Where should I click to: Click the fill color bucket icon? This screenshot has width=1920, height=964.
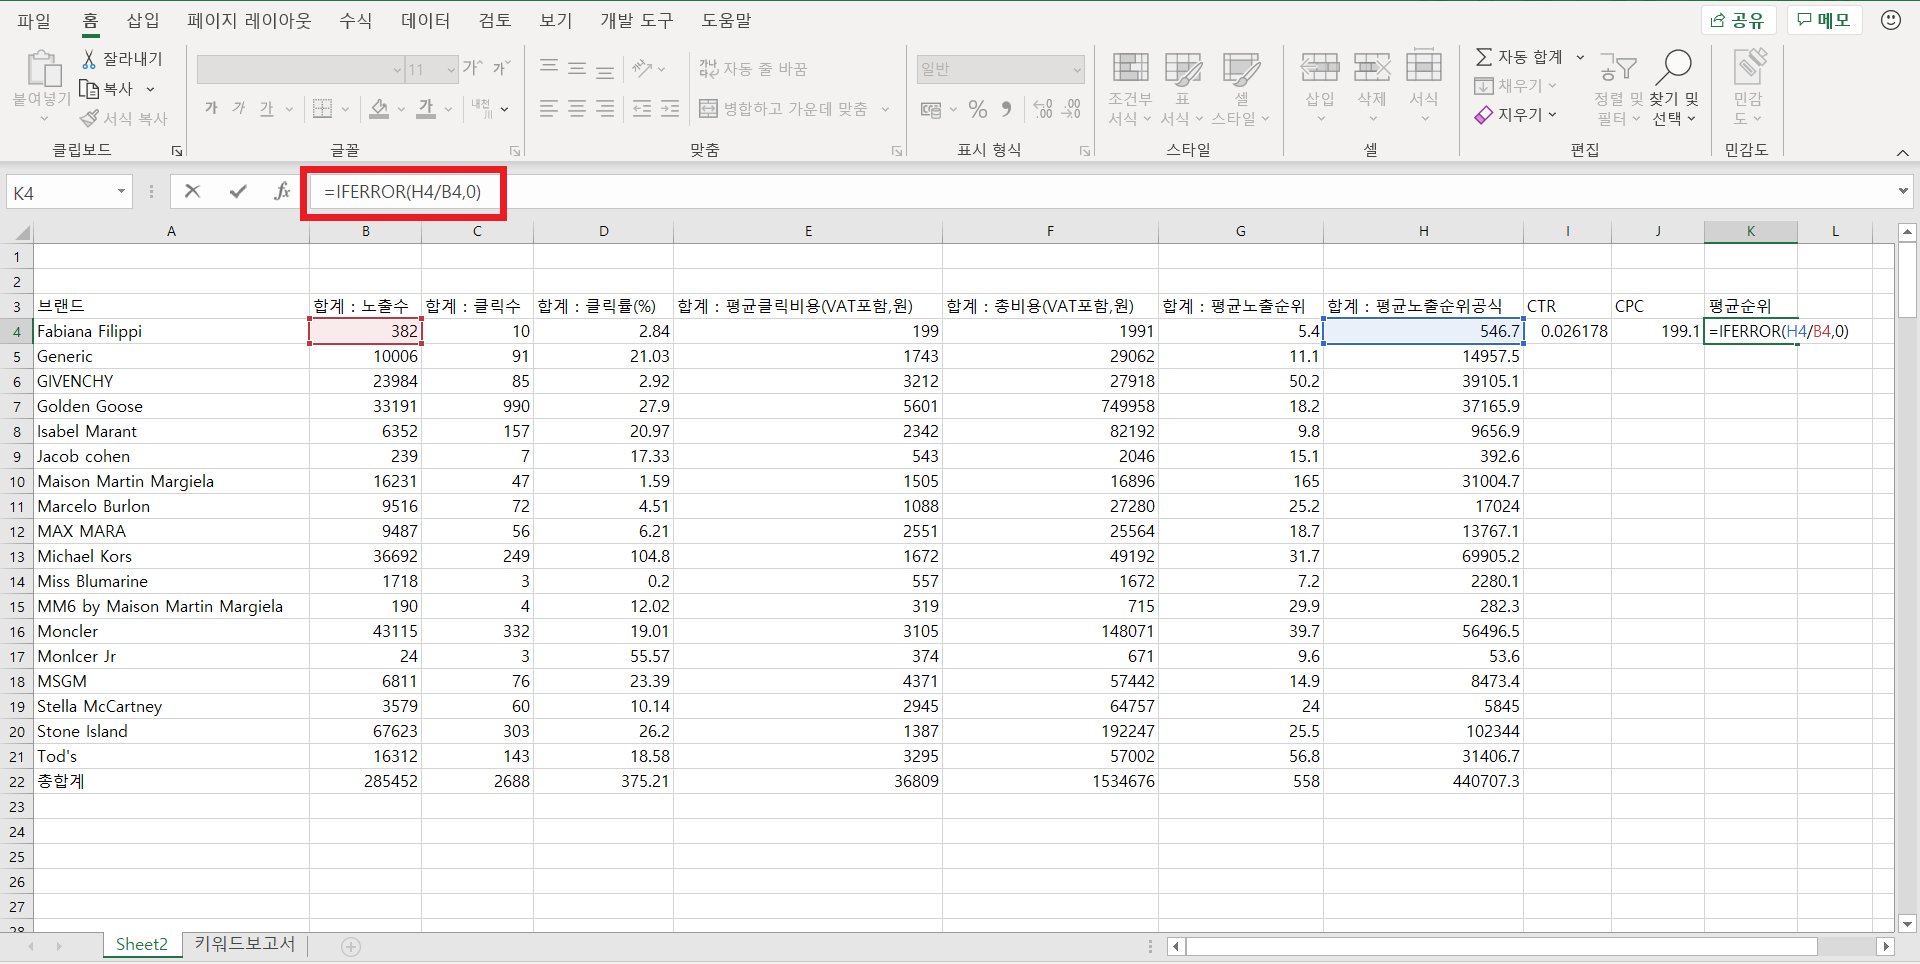tap(379, 108)
